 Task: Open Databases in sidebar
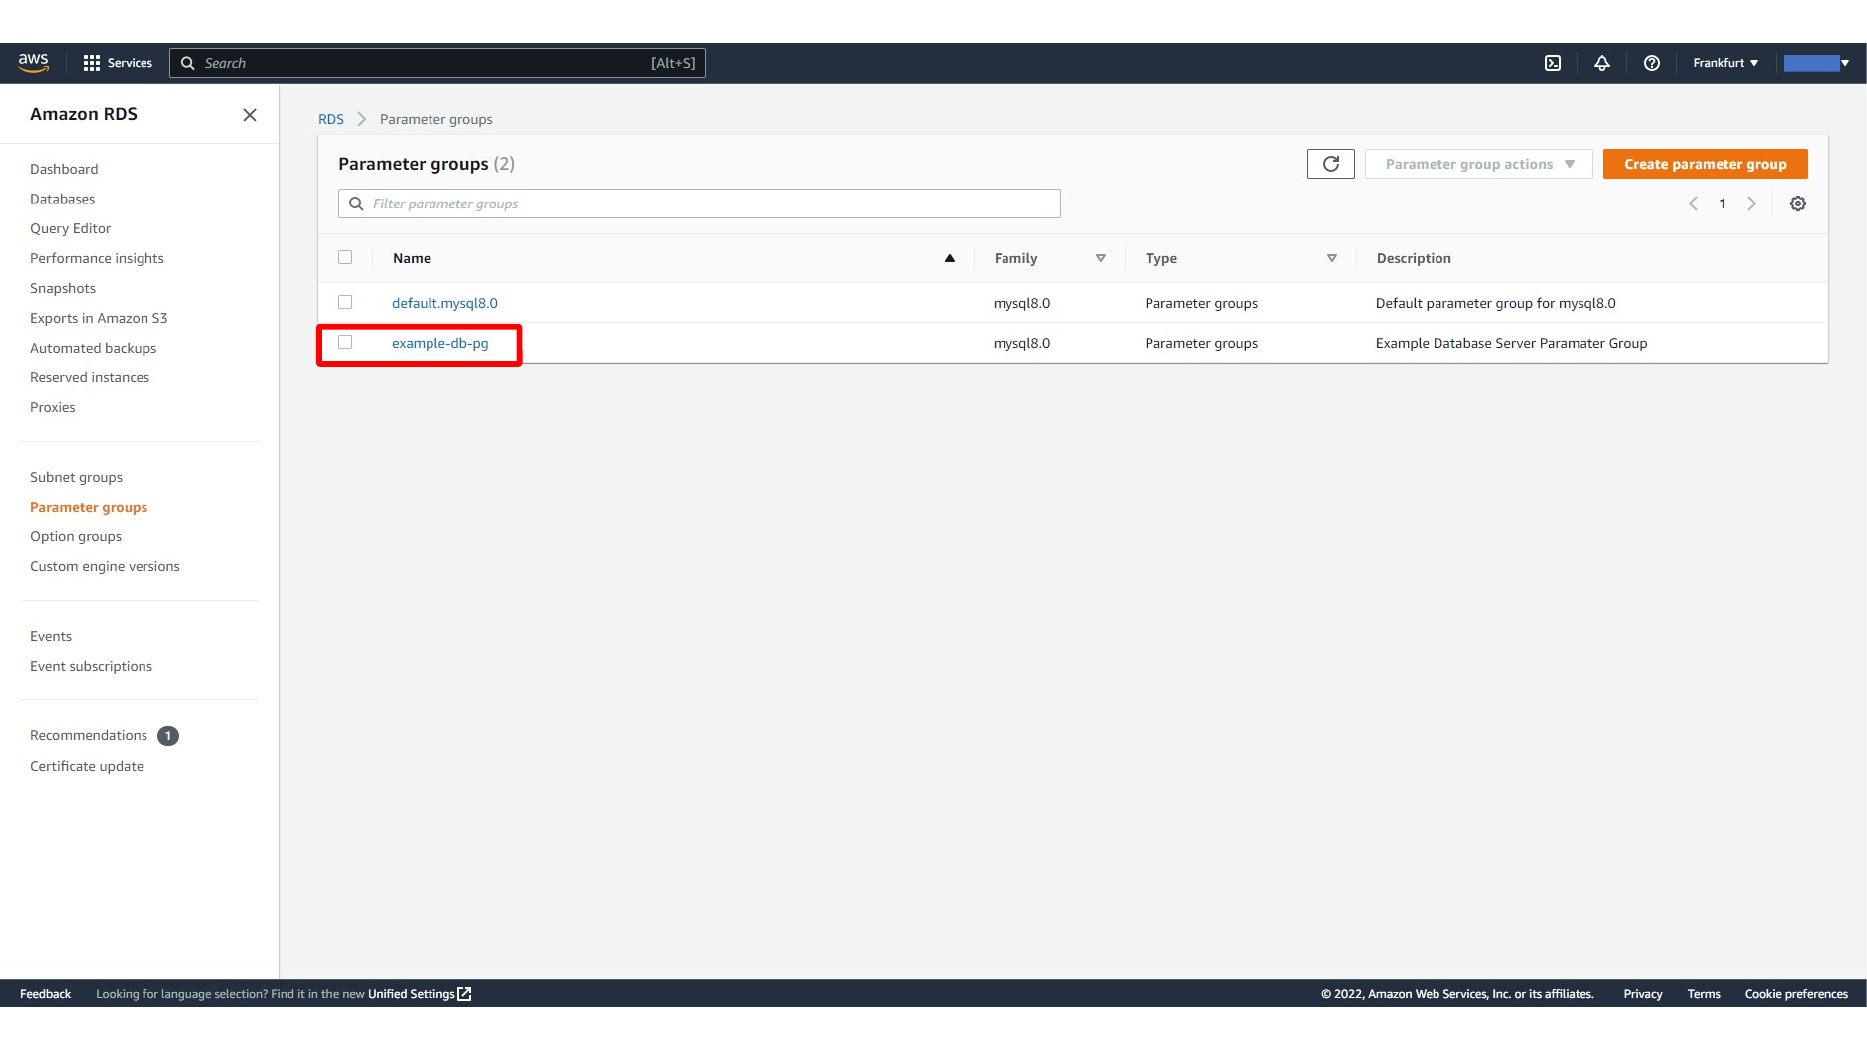tap(62, 199)
